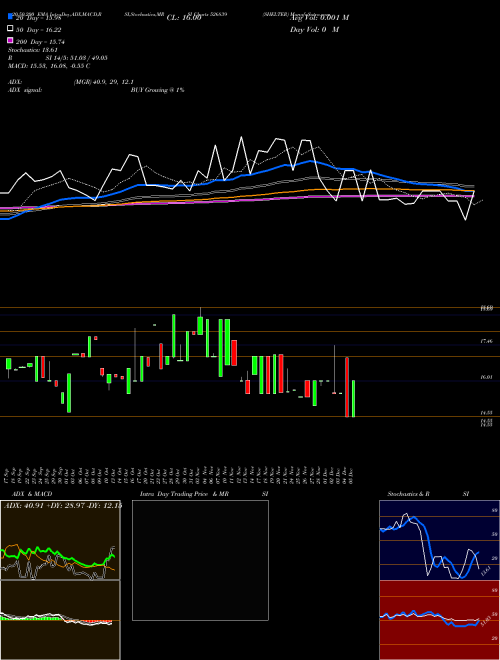This screenshot has width=500, height=660.
Task: Click the 'Stochastics & R' panel title
Action: pos(408,494)
